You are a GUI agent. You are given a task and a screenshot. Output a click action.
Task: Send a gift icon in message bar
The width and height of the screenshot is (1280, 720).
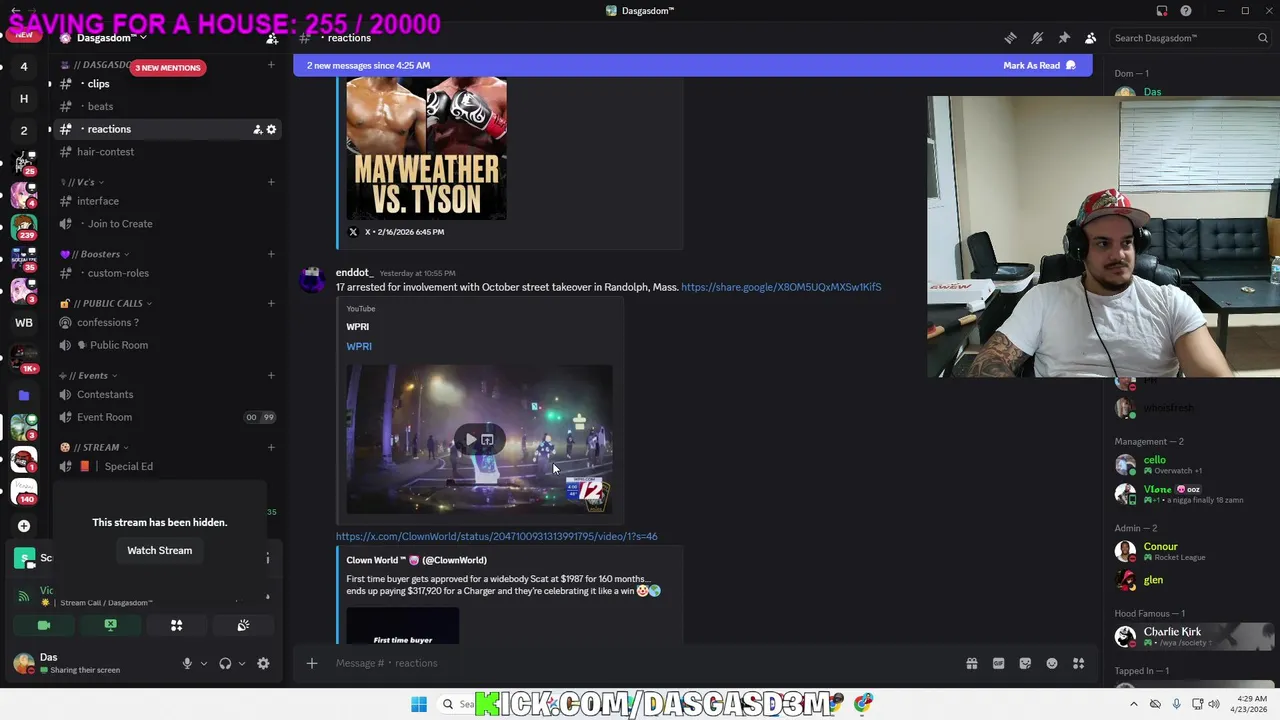point(971,663)
